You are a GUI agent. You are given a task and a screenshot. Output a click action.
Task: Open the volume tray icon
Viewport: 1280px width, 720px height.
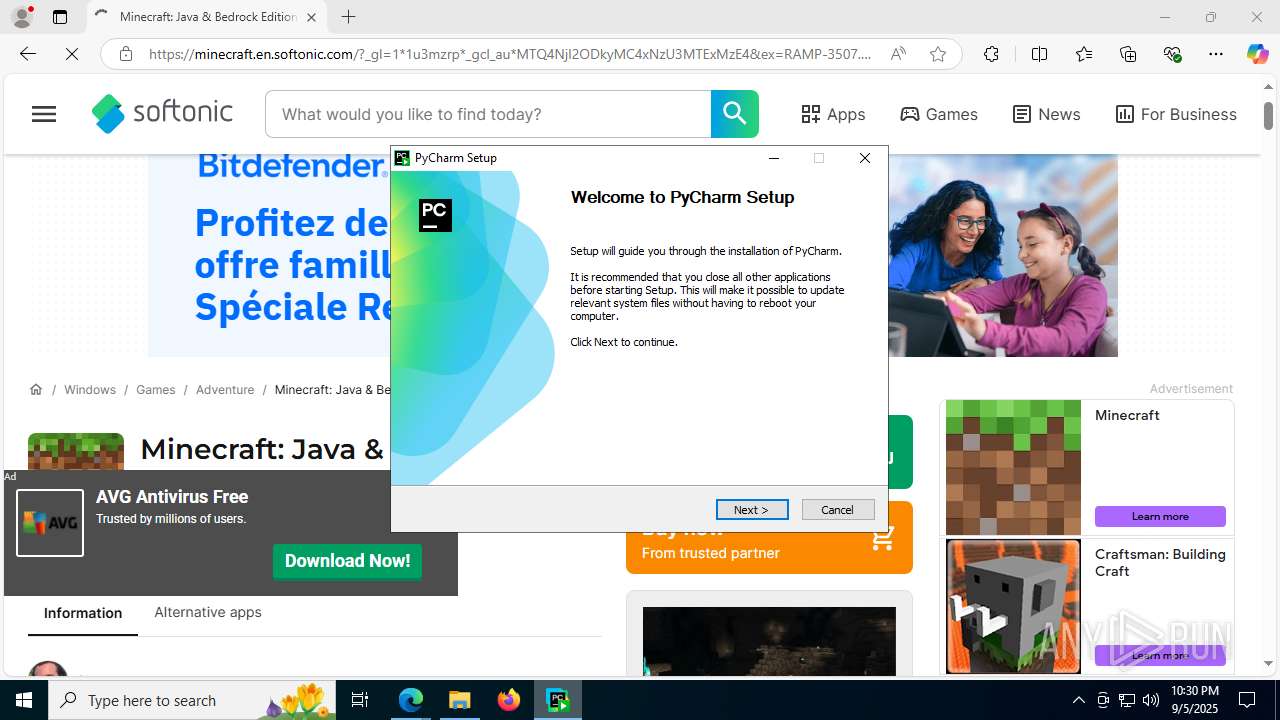(x=1151, y=700)
